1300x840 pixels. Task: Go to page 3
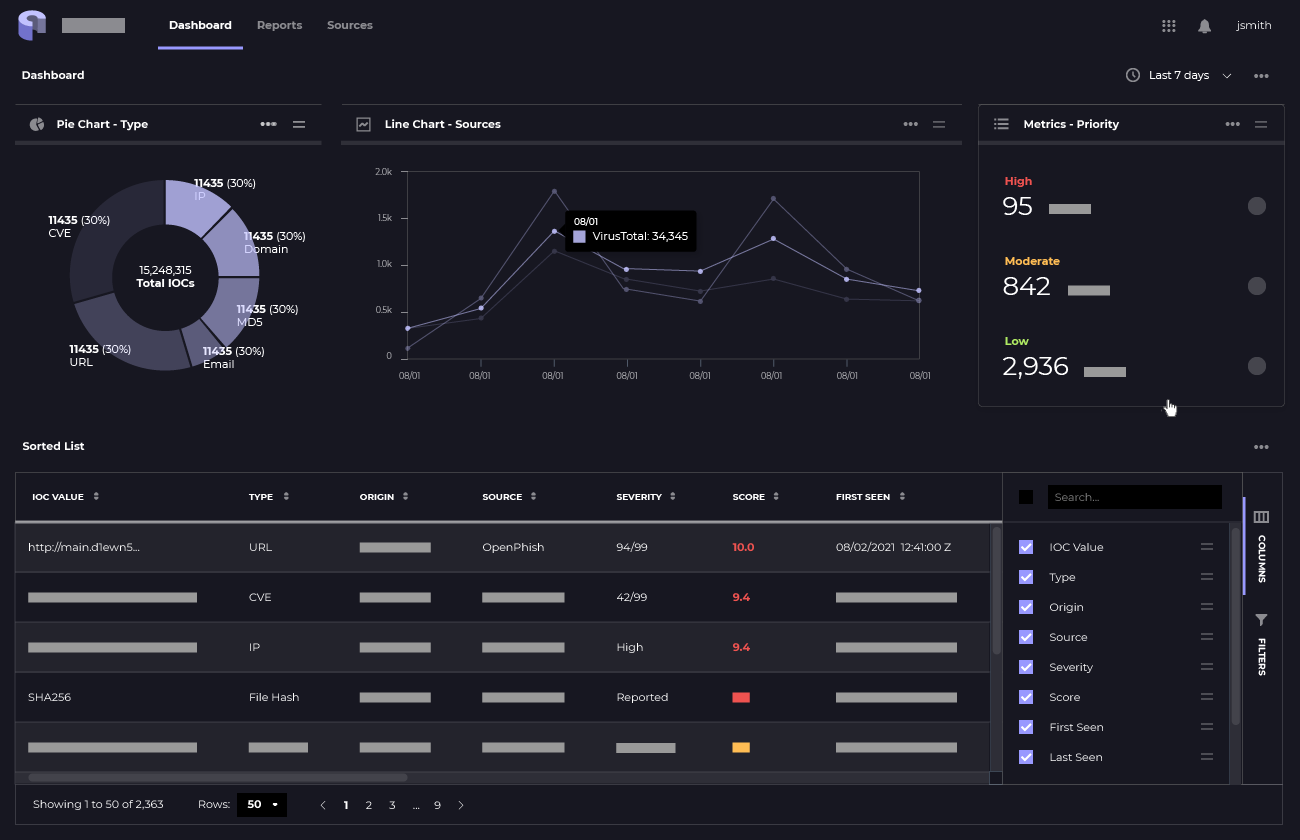pos(392,805)
